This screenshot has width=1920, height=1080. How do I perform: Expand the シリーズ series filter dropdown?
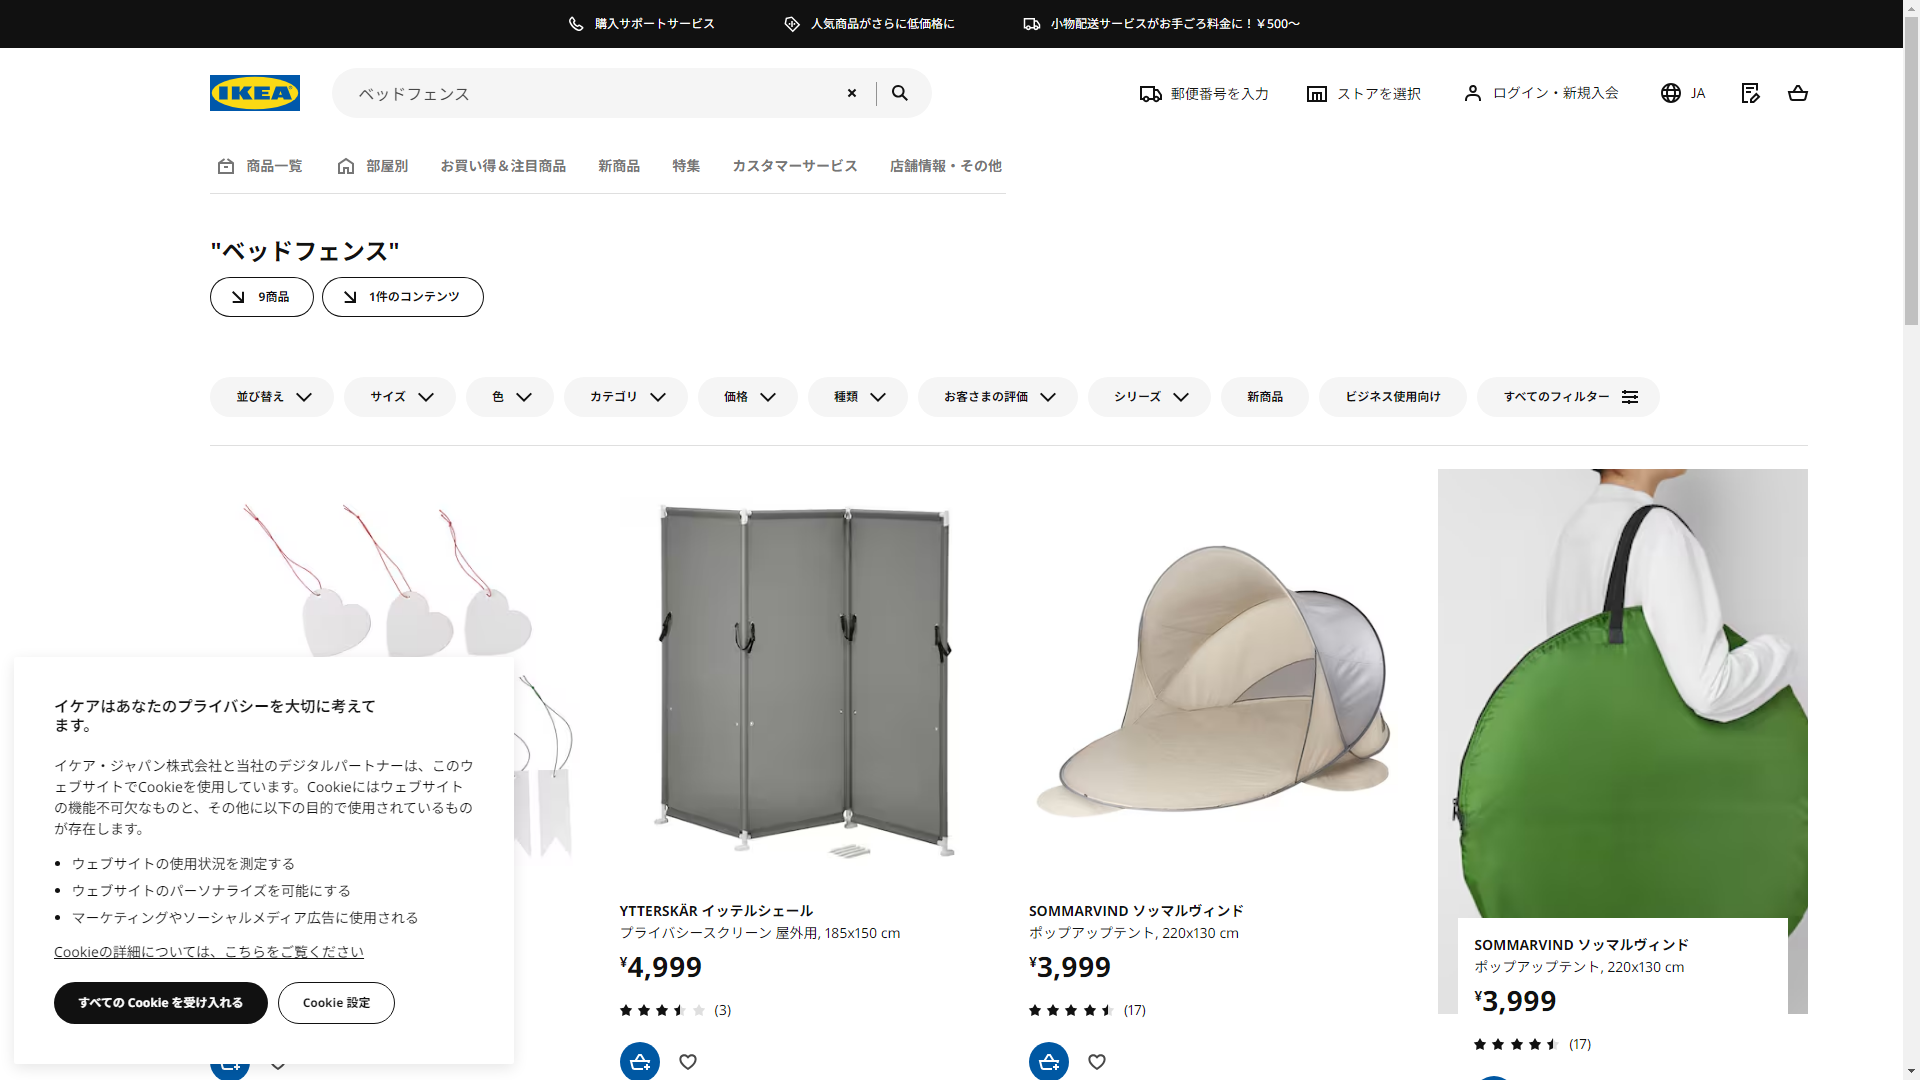tap(1149, 397)
